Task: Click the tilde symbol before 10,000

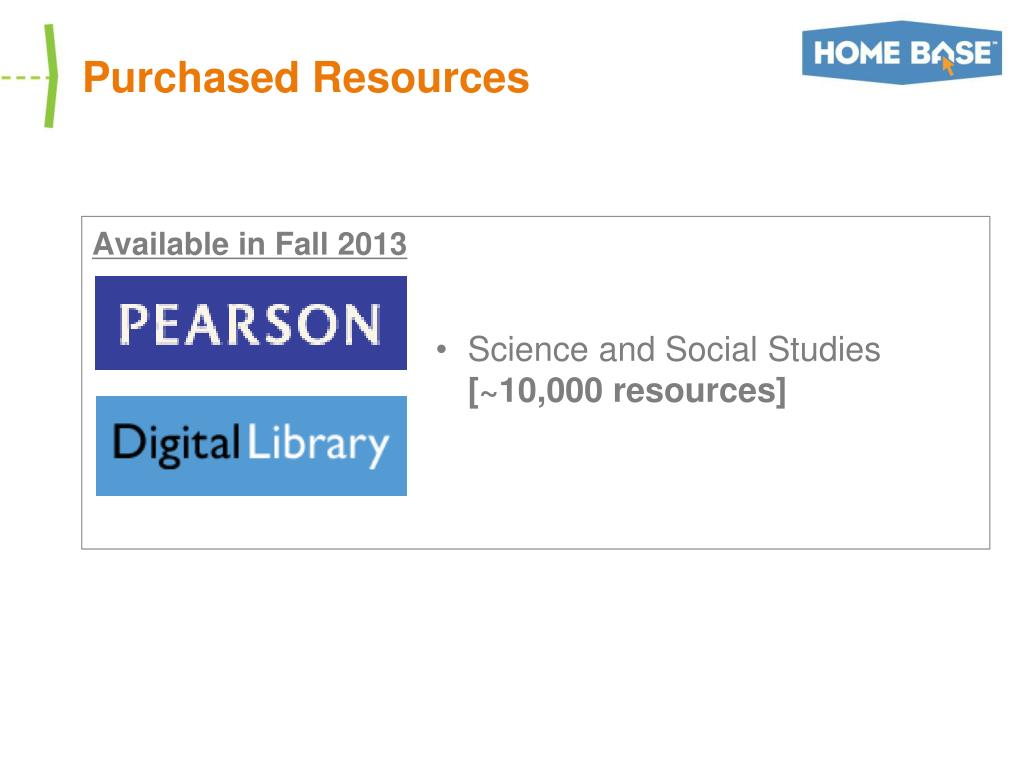Action: point(488,394)
